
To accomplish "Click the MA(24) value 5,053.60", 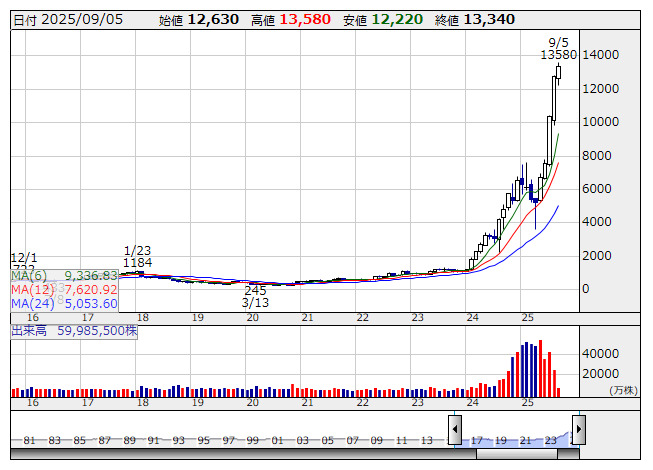I will click(x=91, y=304).
